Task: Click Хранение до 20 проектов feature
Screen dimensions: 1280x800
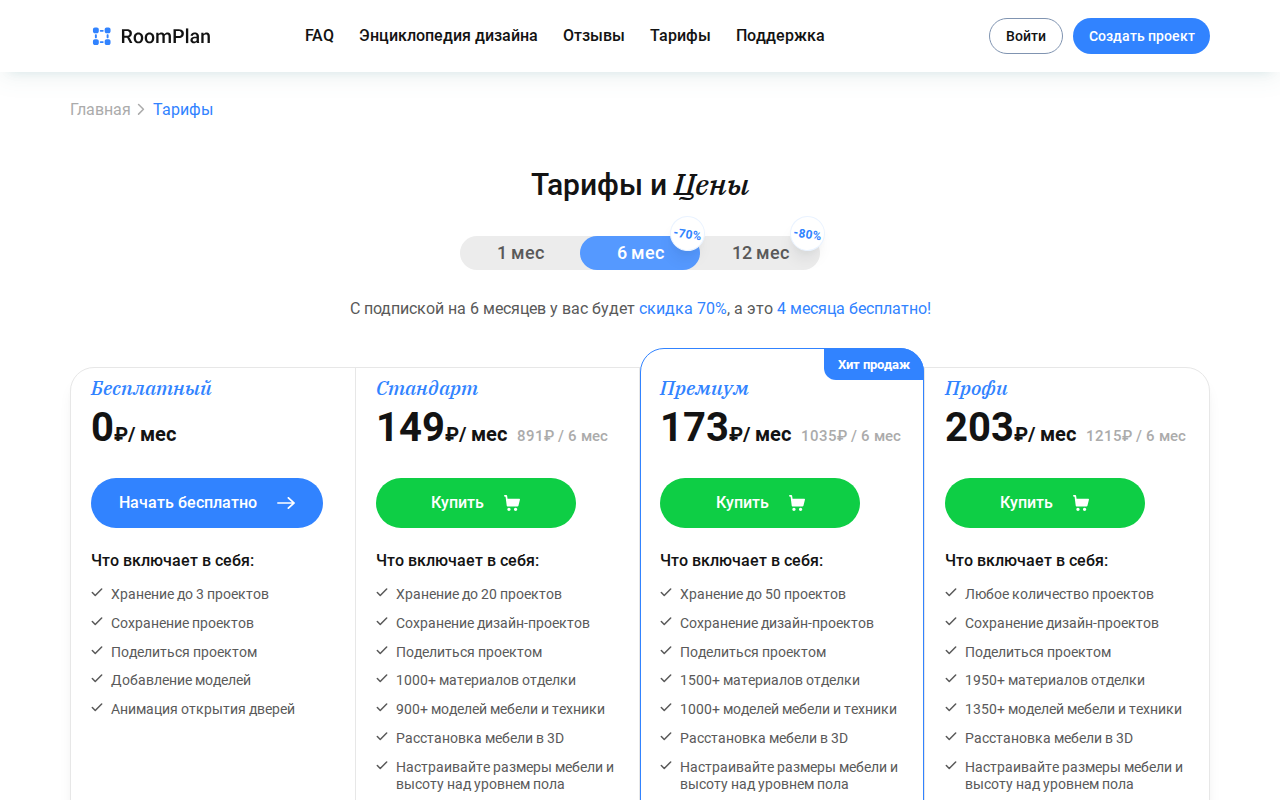Action: (479, 594)
